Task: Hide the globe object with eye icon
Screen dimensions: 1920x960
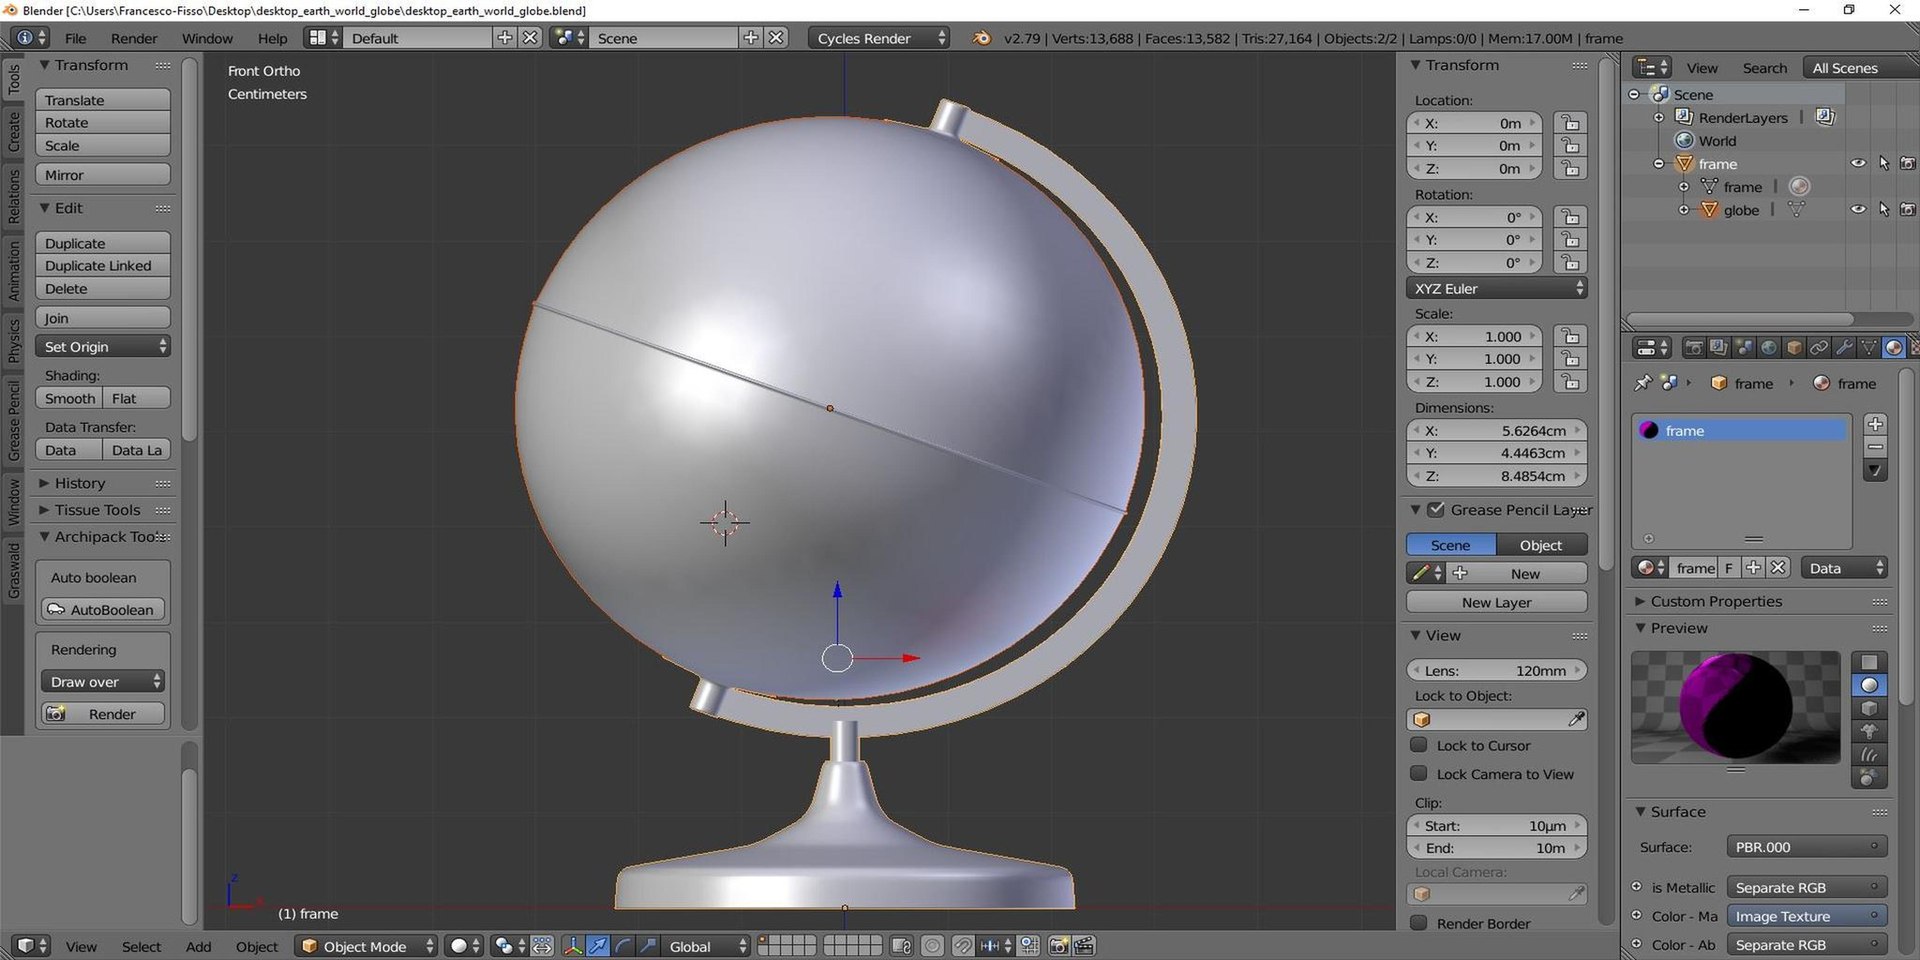Action: coord(1858,209)
